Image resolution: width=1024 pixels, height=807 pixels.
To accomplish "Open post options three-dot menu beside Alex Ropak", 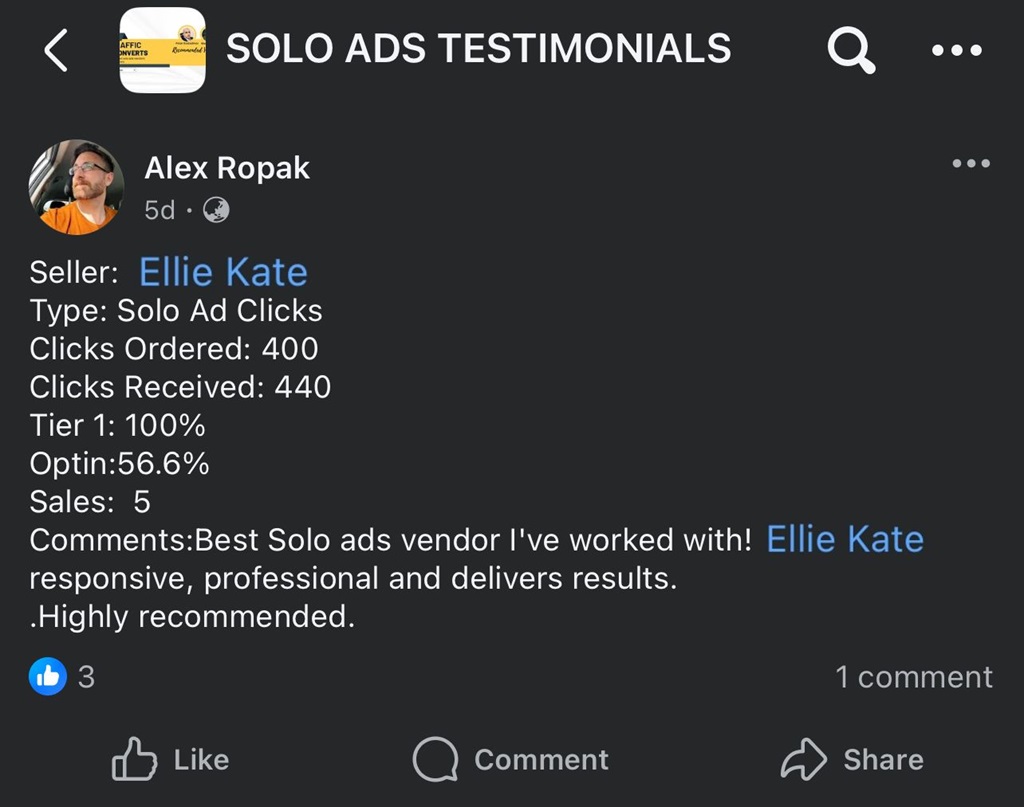I will click(x=970, y=164).
